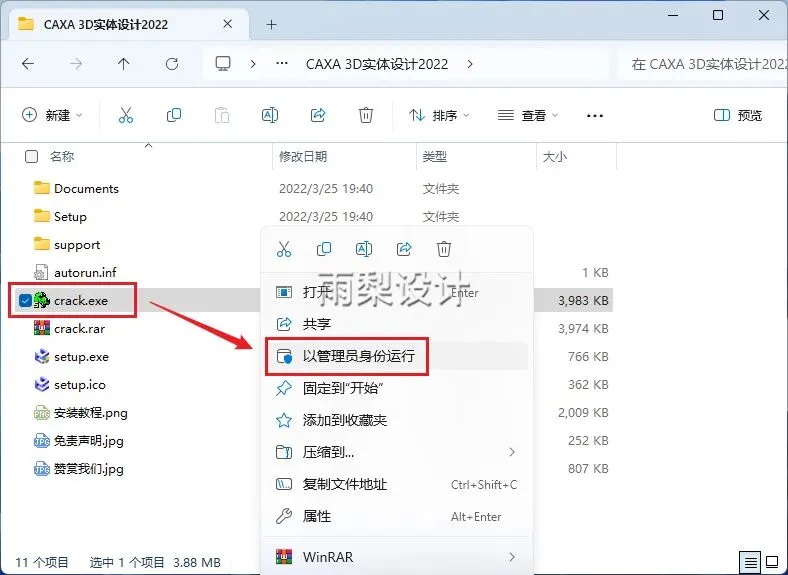Click the Rename icon in the context menu
The image size is (788, 575).
[364, 249]
